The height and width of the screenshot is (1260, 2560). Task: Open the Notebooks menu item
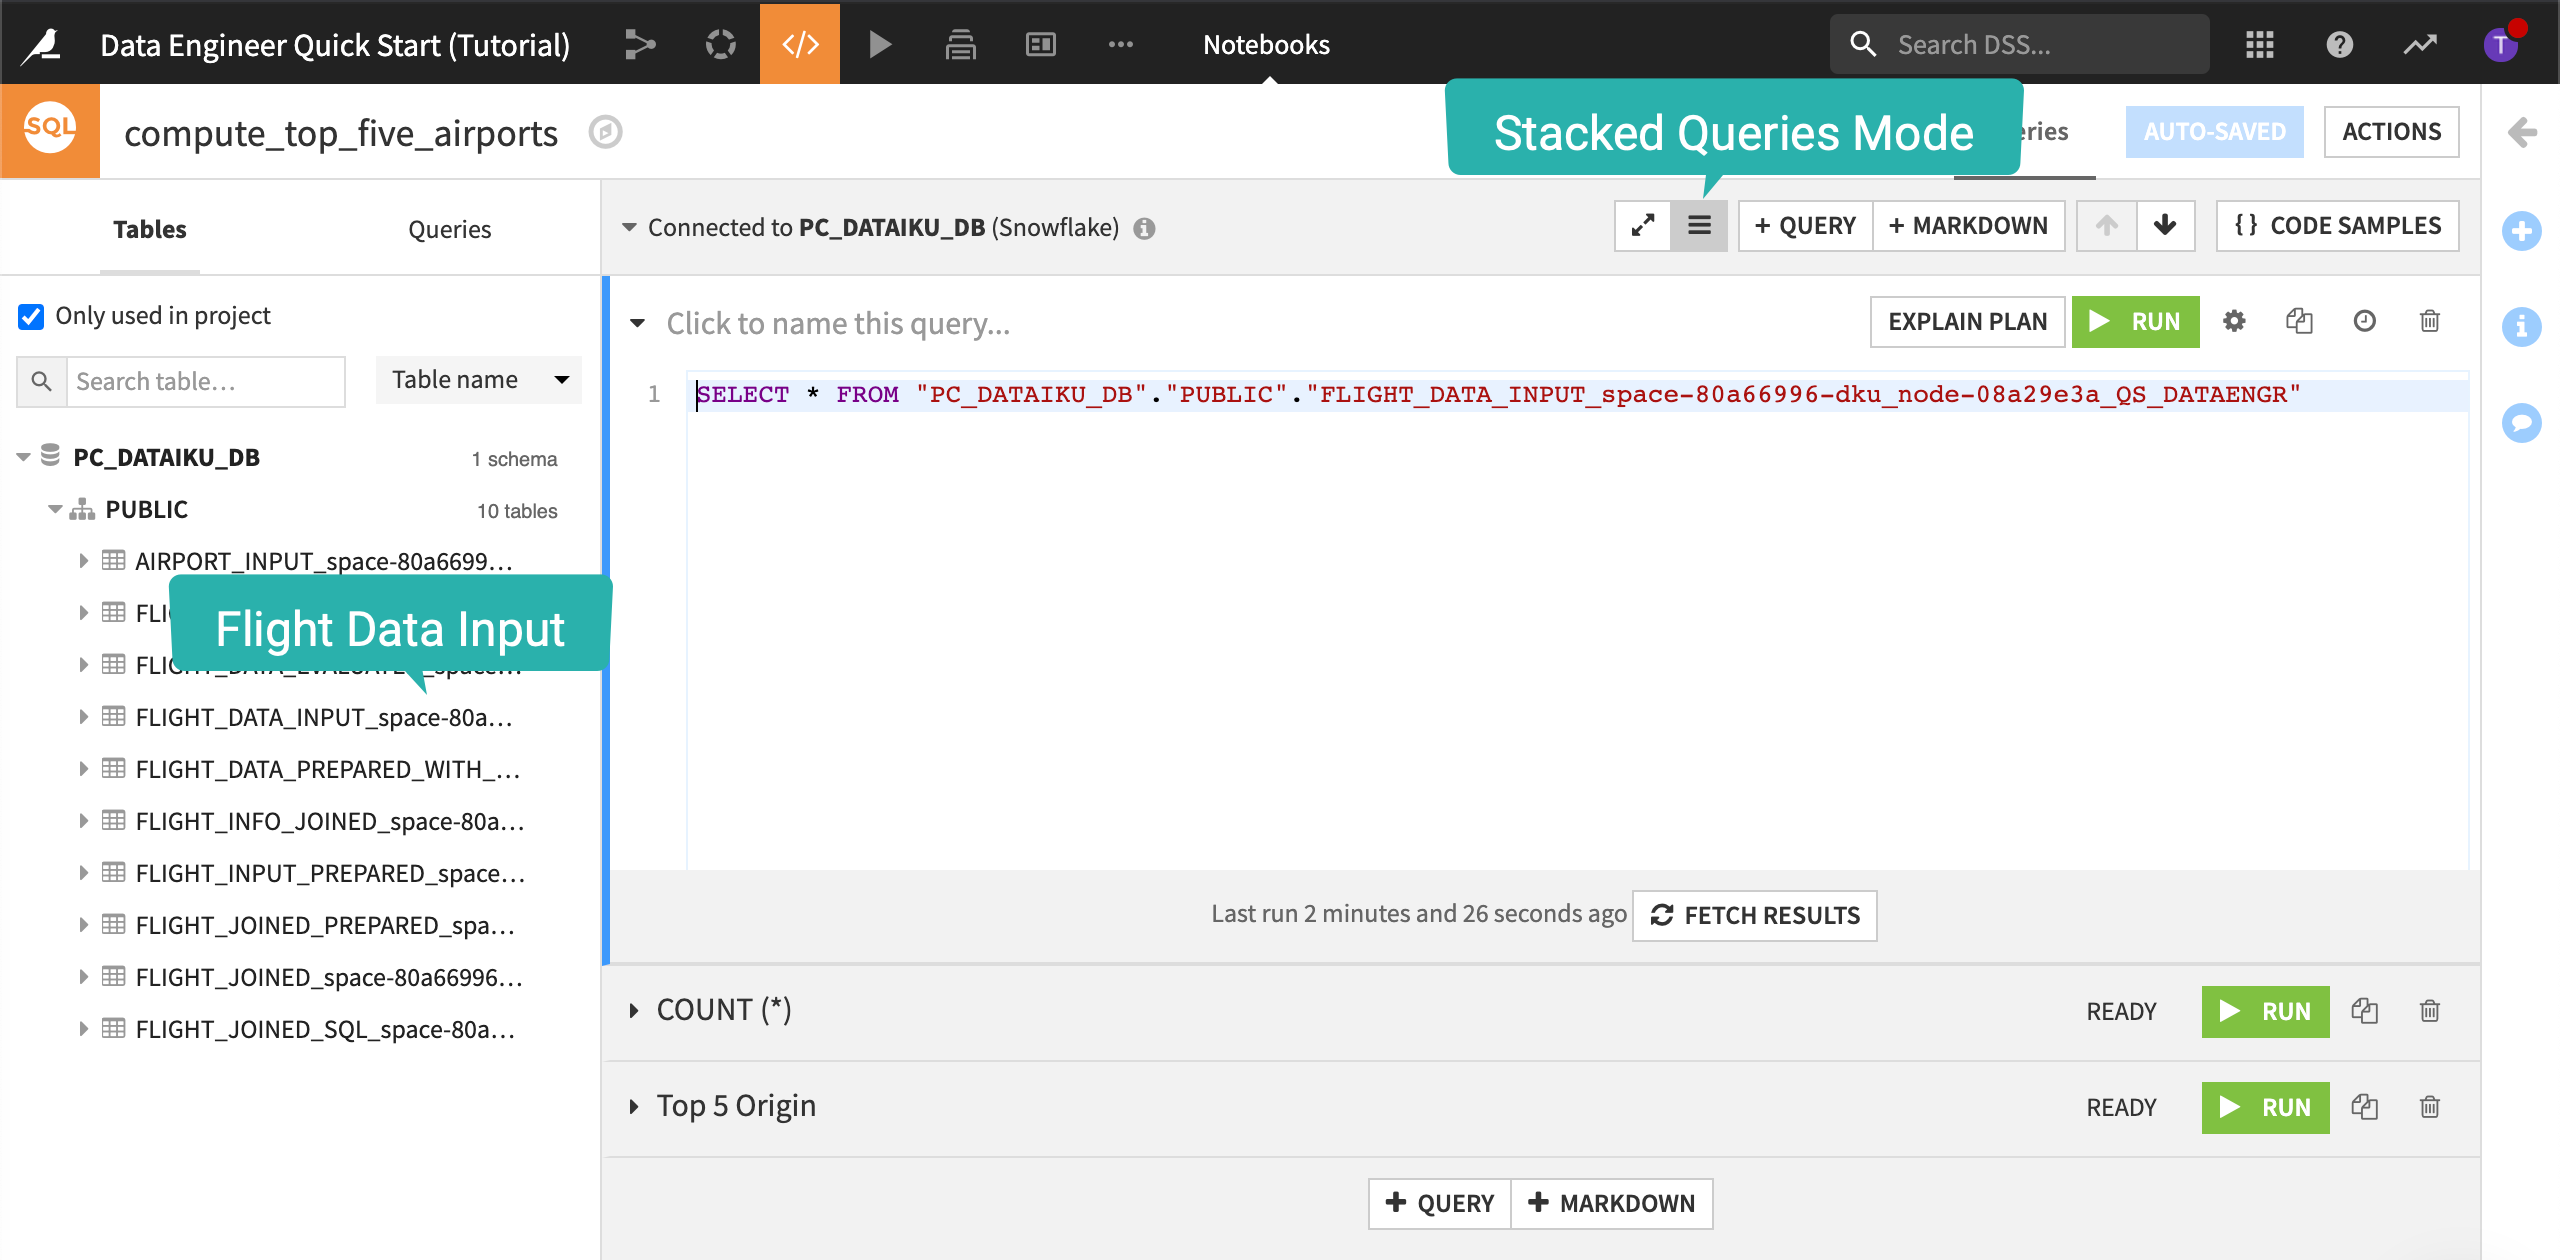[1266, 44]
